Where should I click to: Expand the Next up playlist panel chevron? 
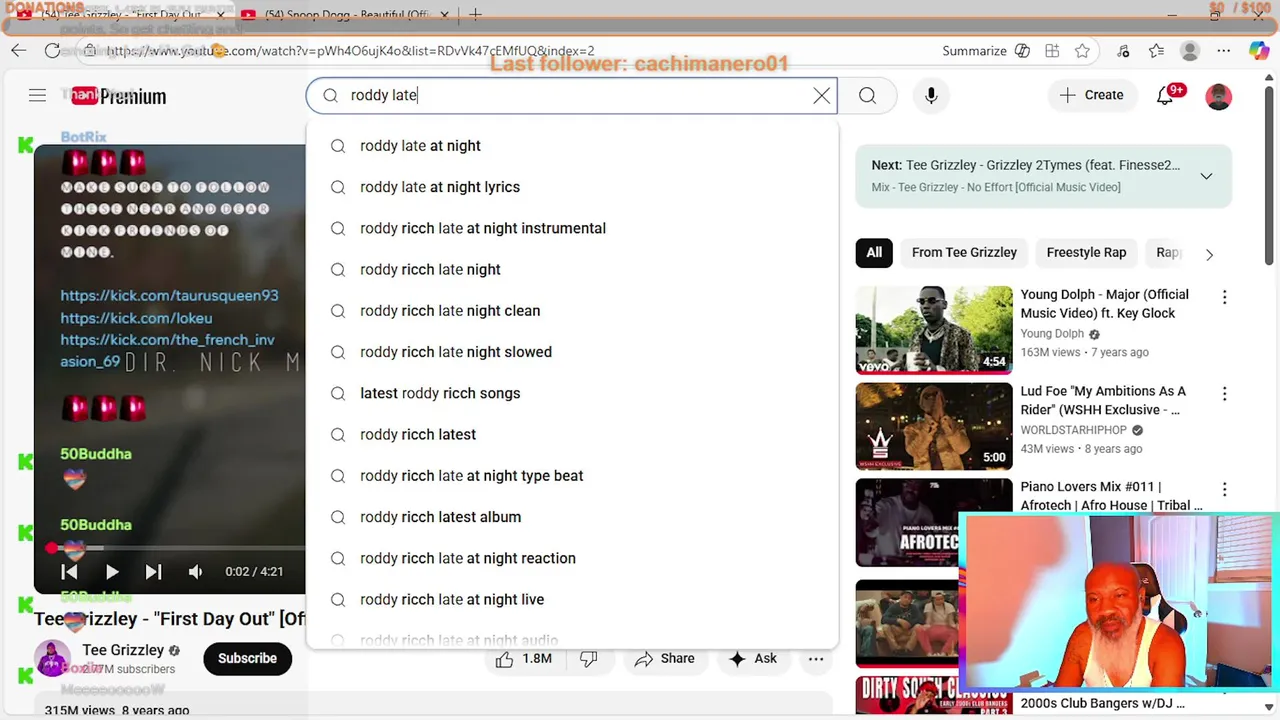(x=1206, y=176)
